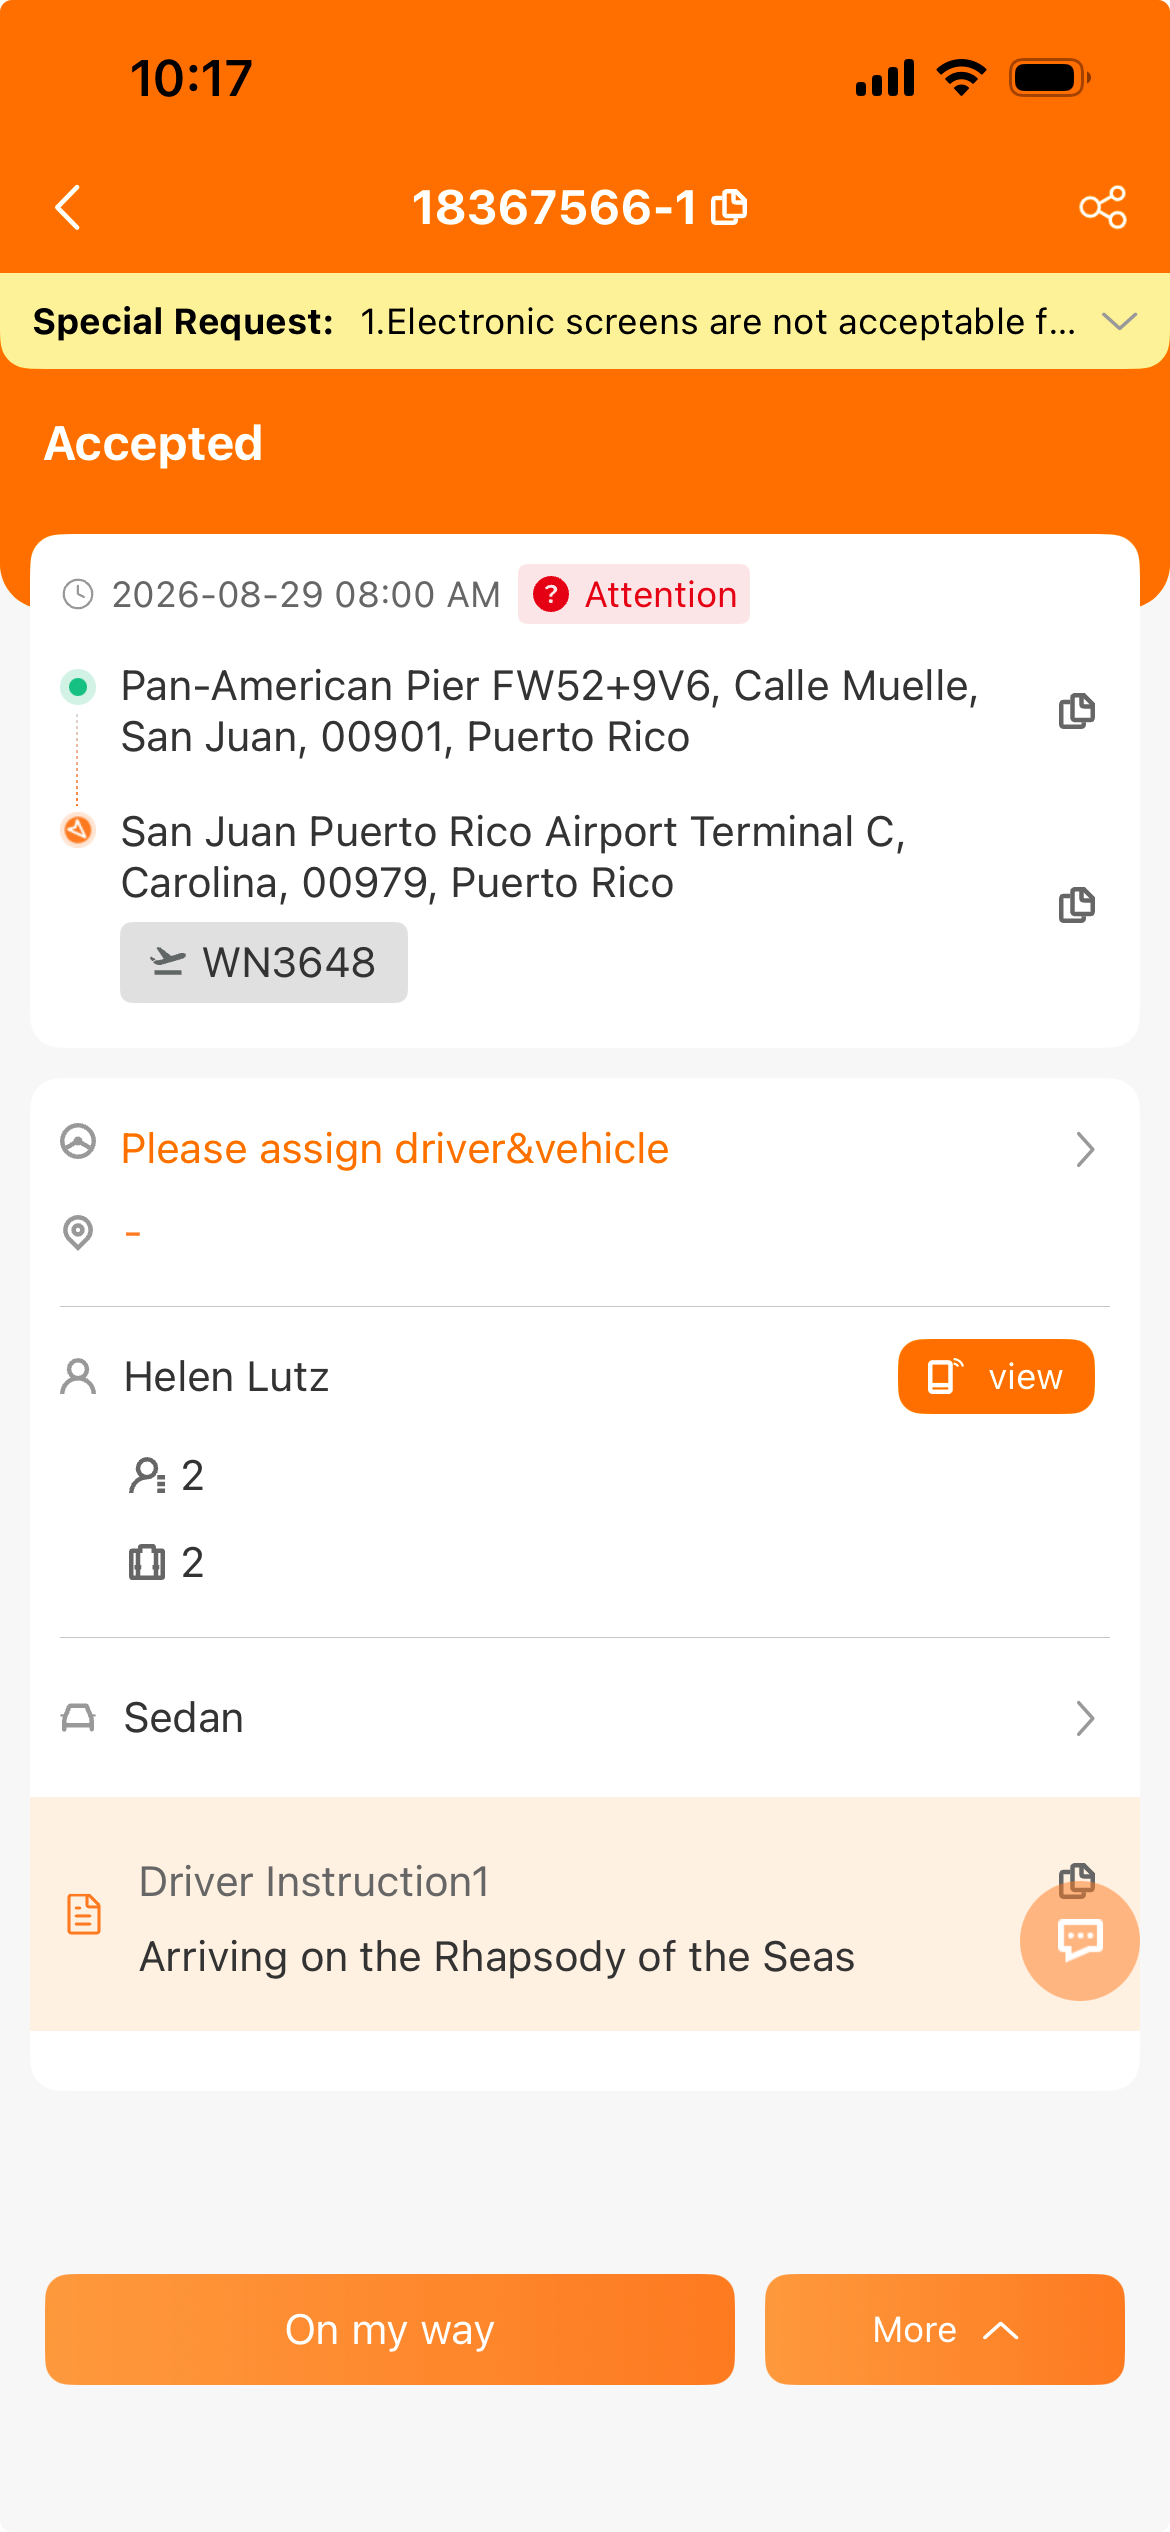View passenger Helen Lutz contact

point(996,1376)
